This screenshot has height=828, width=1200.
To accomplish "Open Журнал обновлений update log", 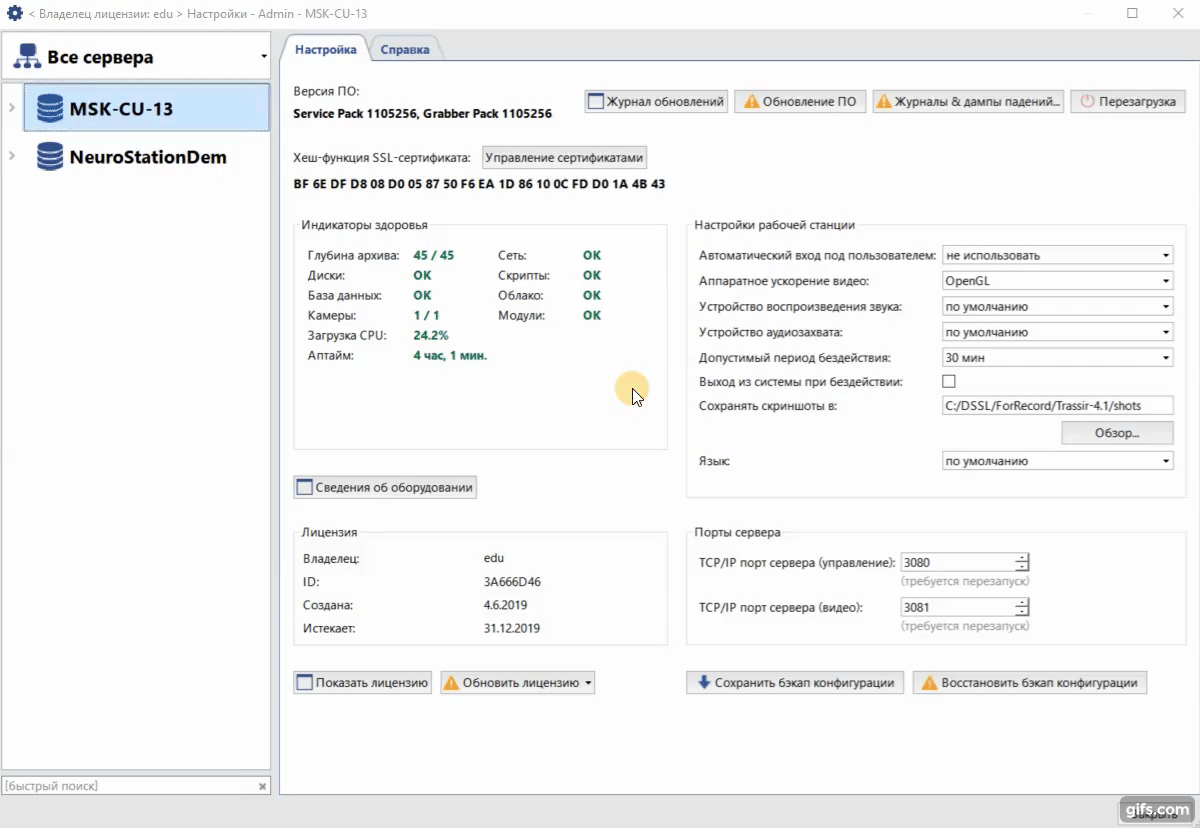I will coord(656,101).
